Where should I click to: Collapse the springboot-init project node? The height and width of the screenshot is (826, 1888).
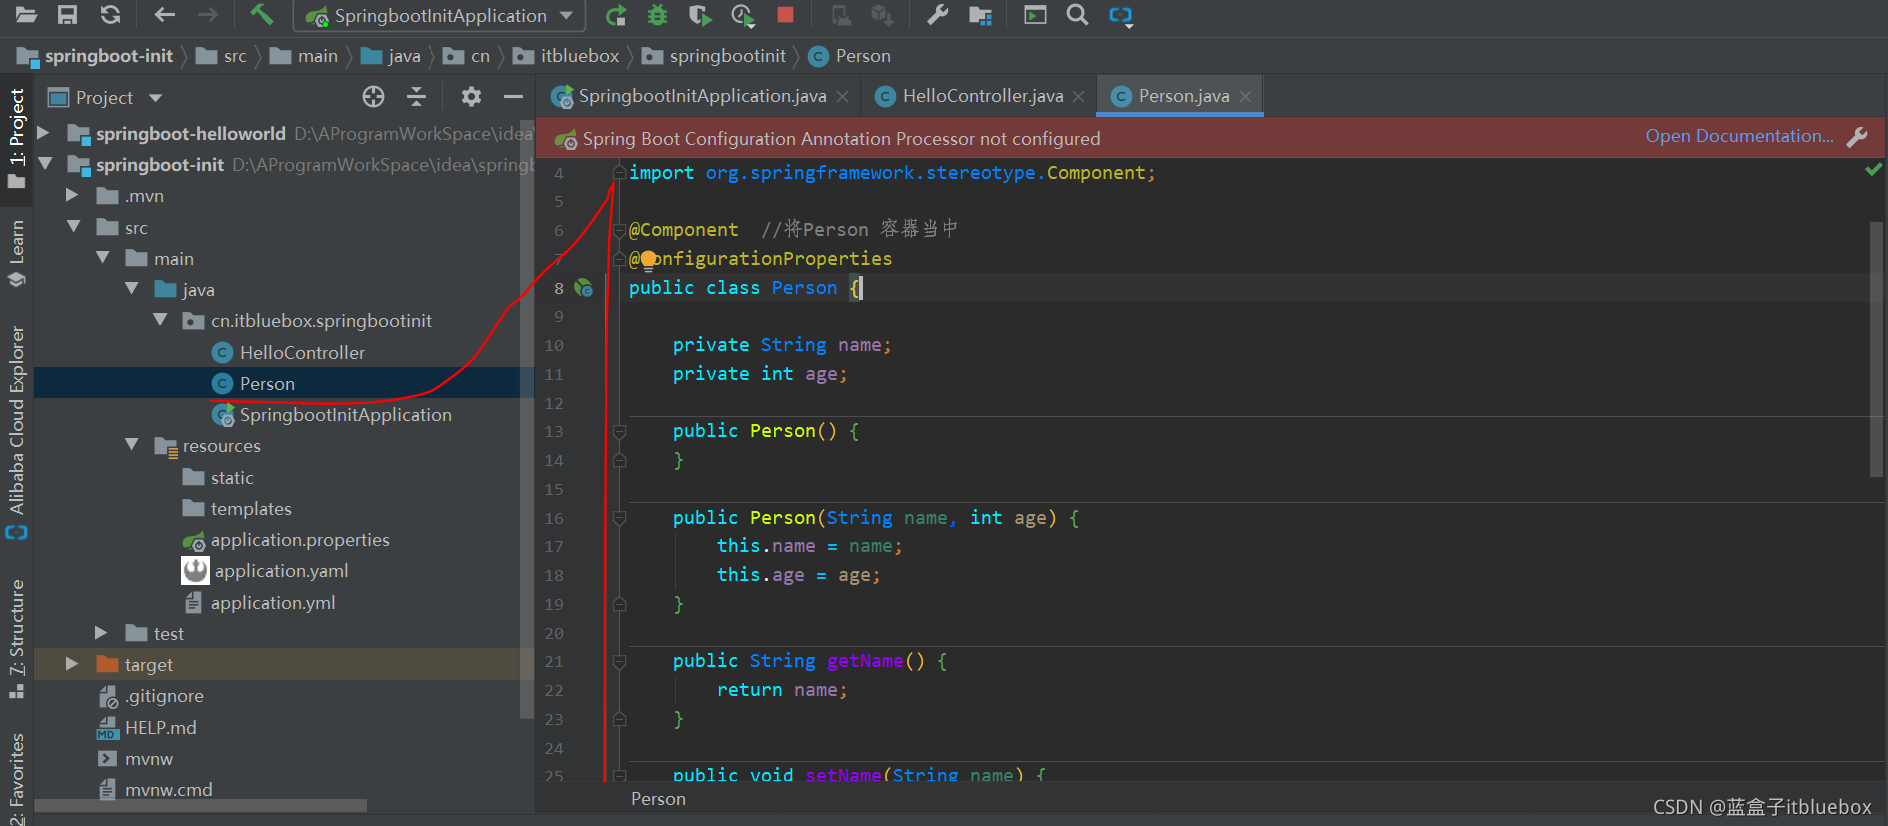44,163
